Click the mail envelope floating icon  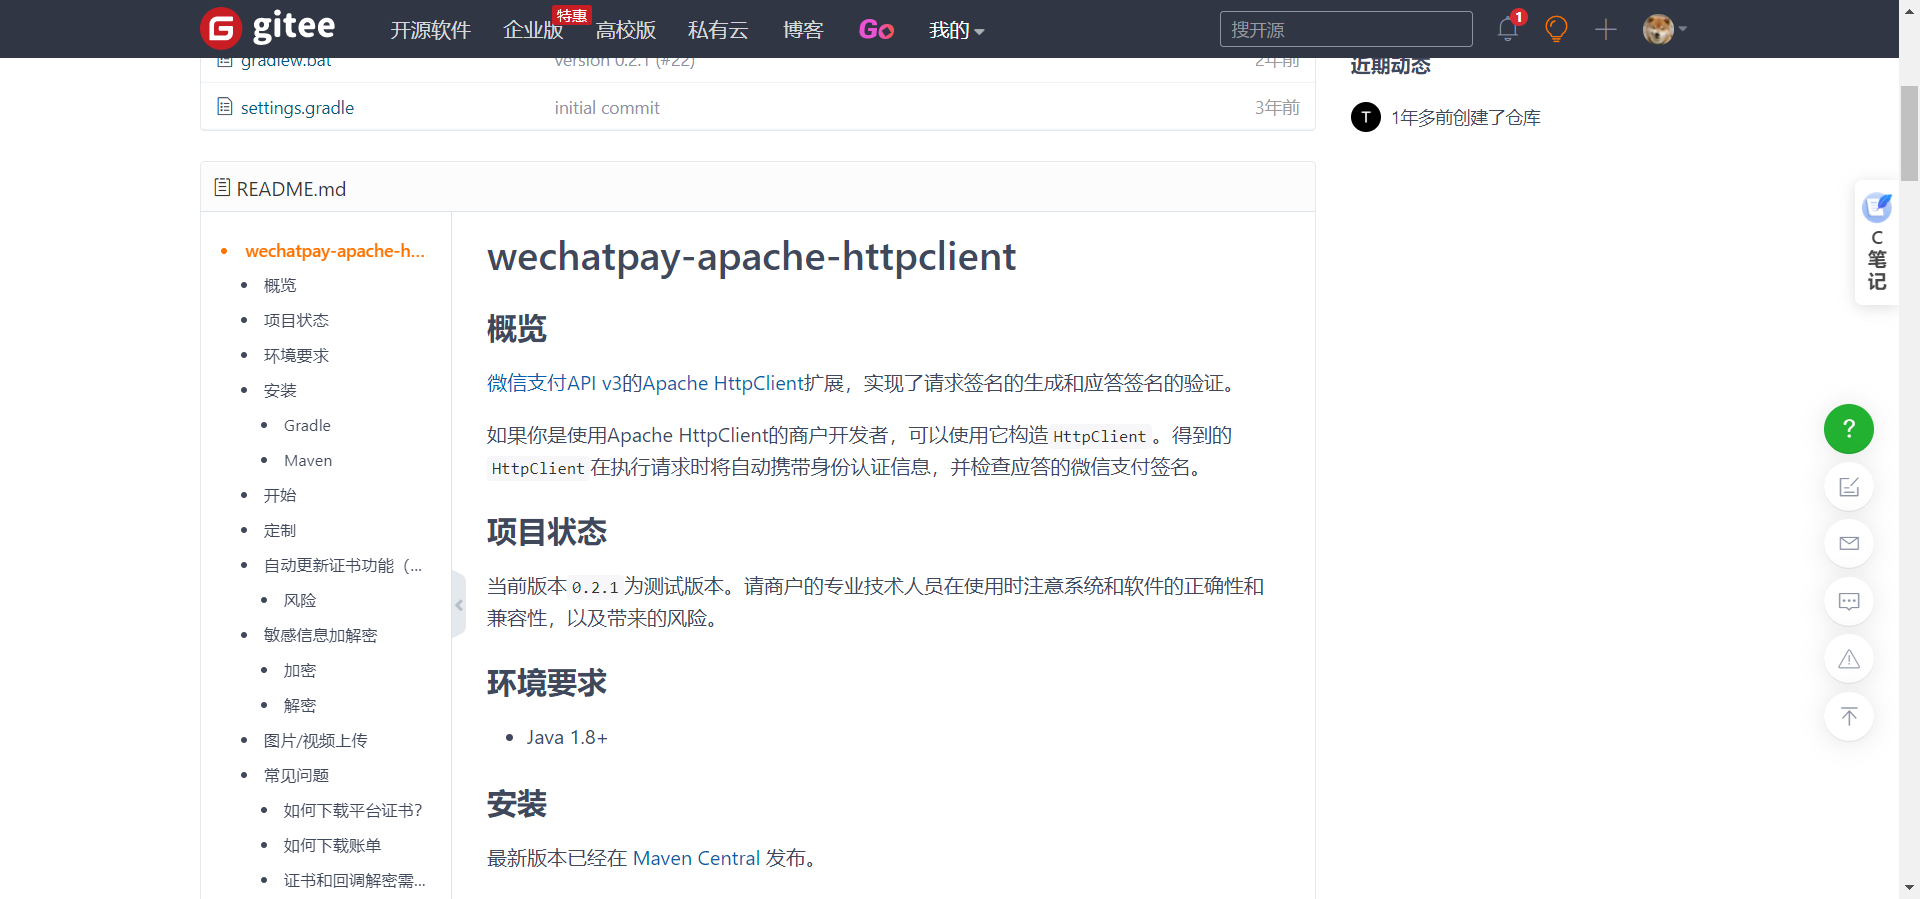click(x=1849, y=544)
